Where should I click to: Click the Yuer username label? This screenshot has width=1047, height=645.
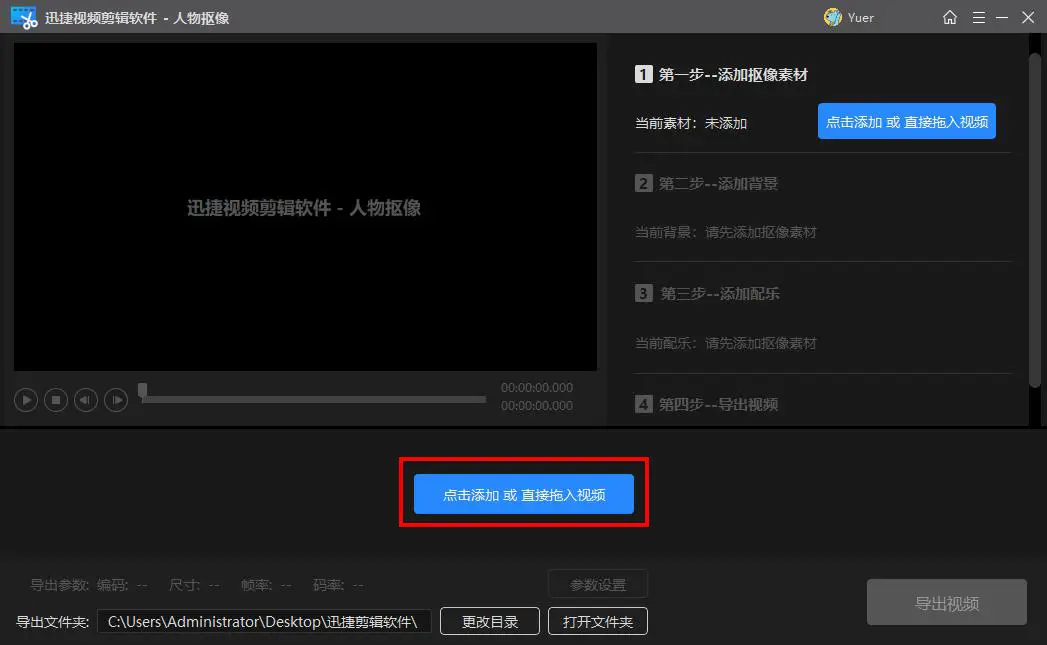pyautogui.click(x=861, y=18)
